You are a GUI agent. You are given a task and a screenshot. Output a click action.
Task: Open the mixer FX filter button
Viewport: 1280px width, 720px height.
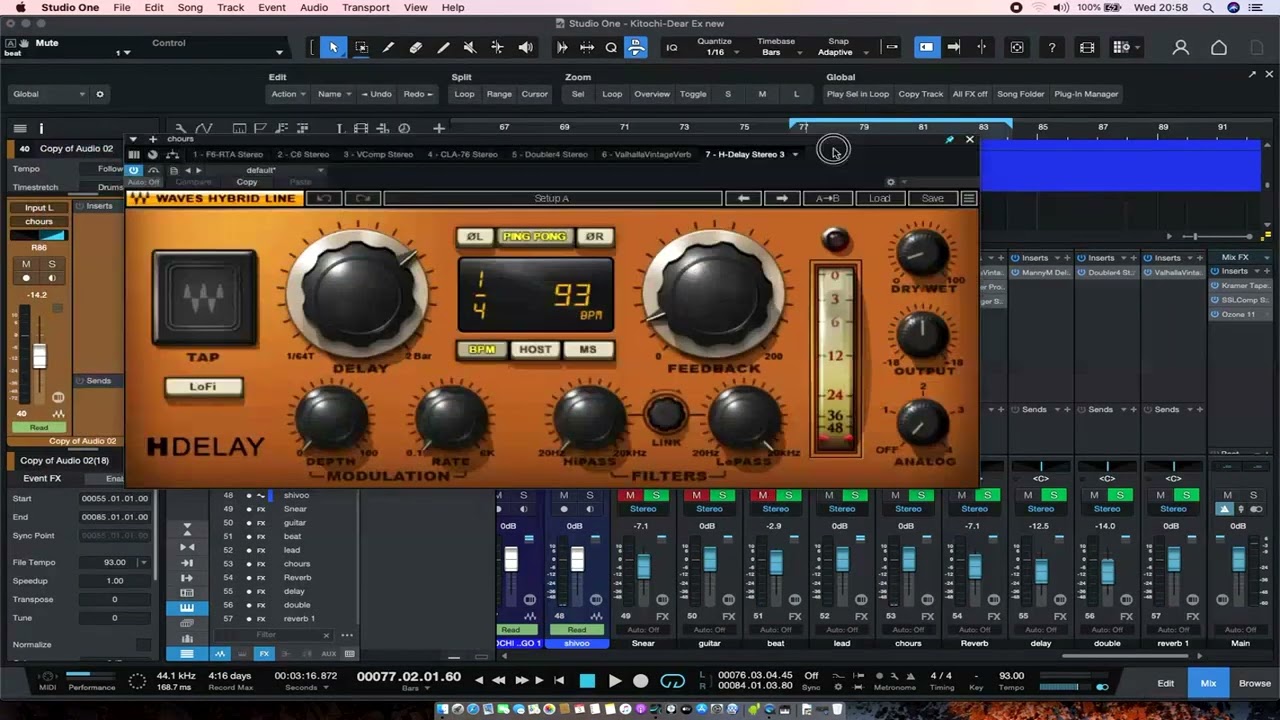coord(264,654)
